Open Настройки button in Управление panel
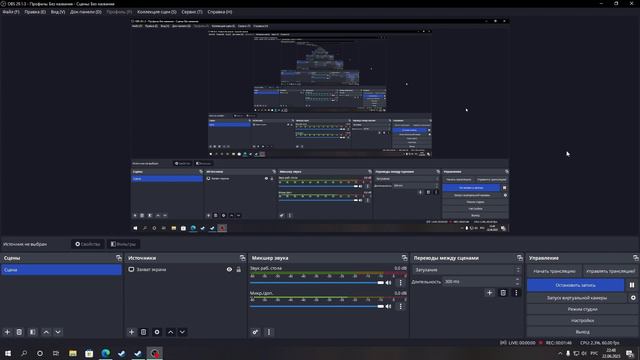The image size is (640, 360). point(582,320)
